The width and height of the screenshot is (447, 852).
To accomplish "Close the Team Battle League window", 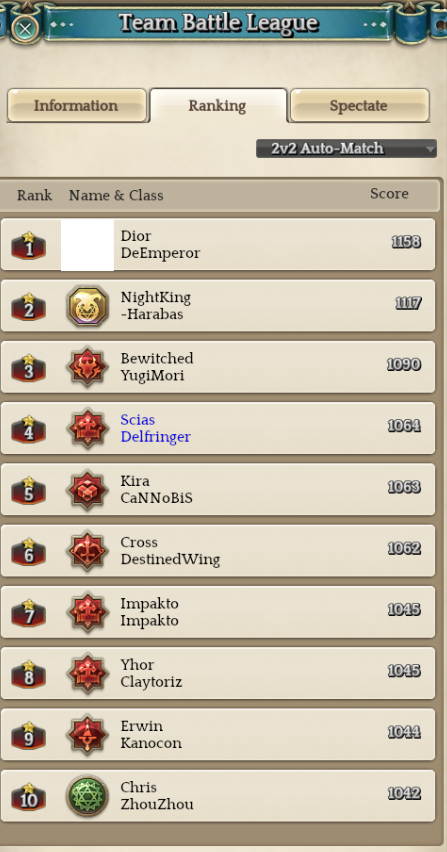I will click(24, 28).
